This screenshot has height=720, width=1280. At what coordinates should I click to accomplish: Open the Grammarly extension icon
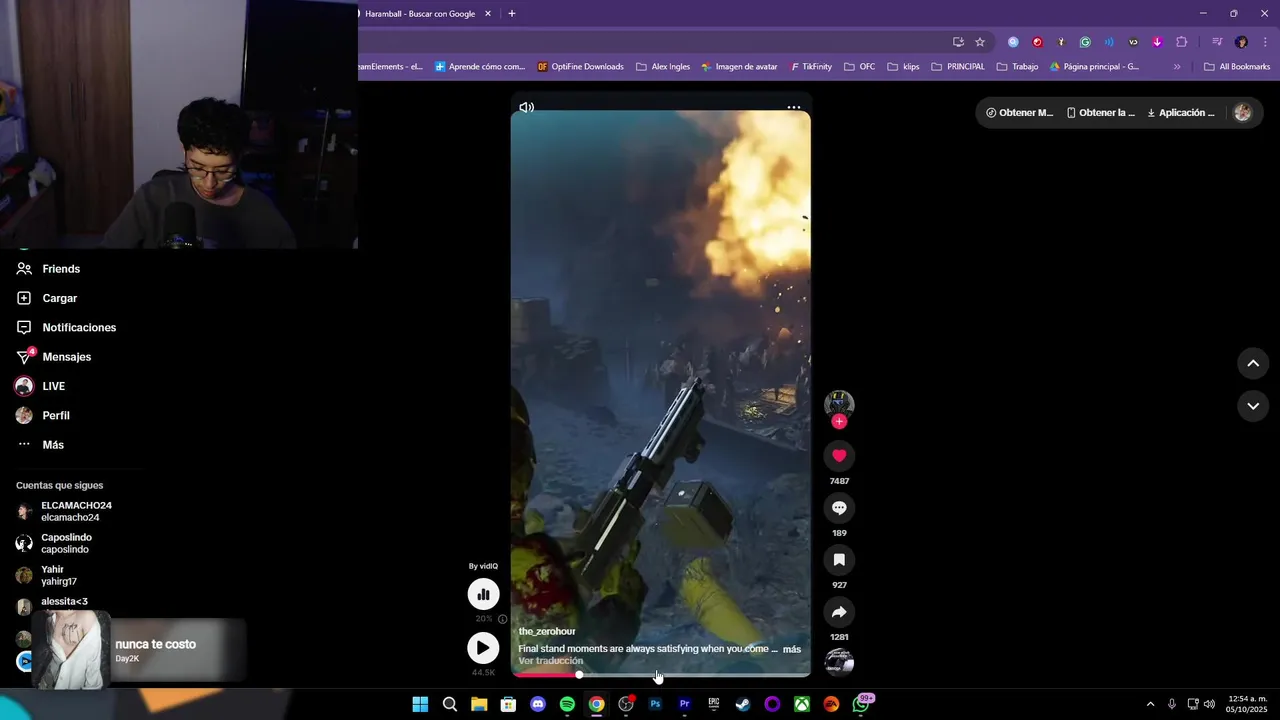click(1085, 42)
